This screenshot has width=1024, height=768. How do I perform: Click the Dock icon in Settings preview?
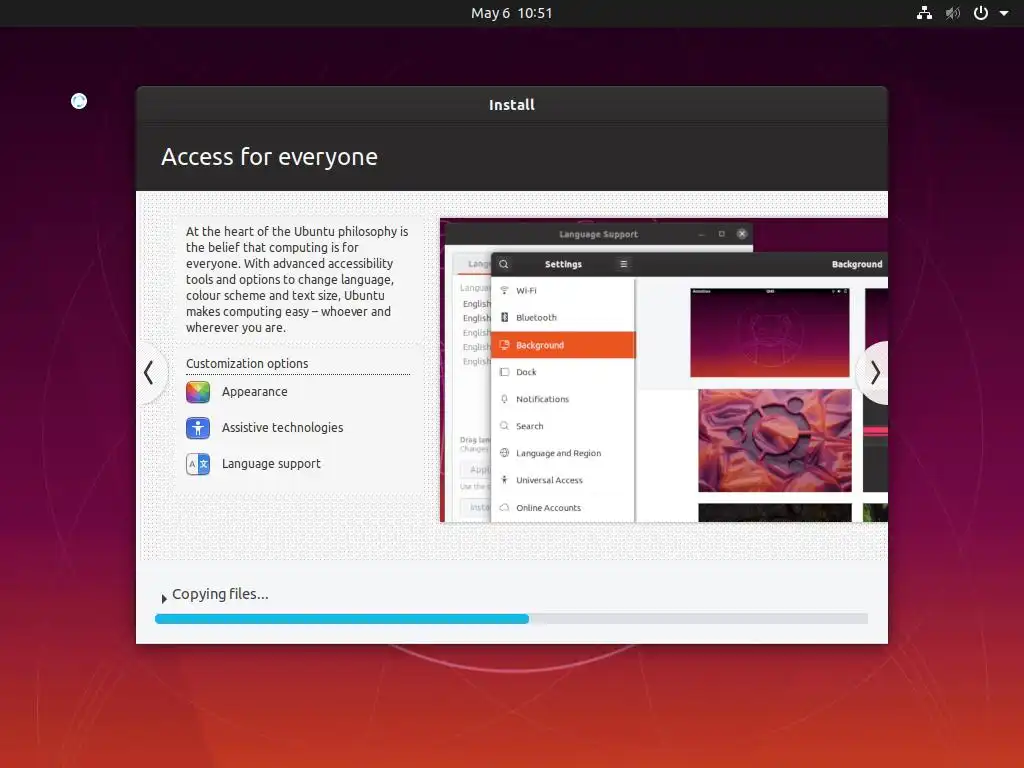coord(504,372)
